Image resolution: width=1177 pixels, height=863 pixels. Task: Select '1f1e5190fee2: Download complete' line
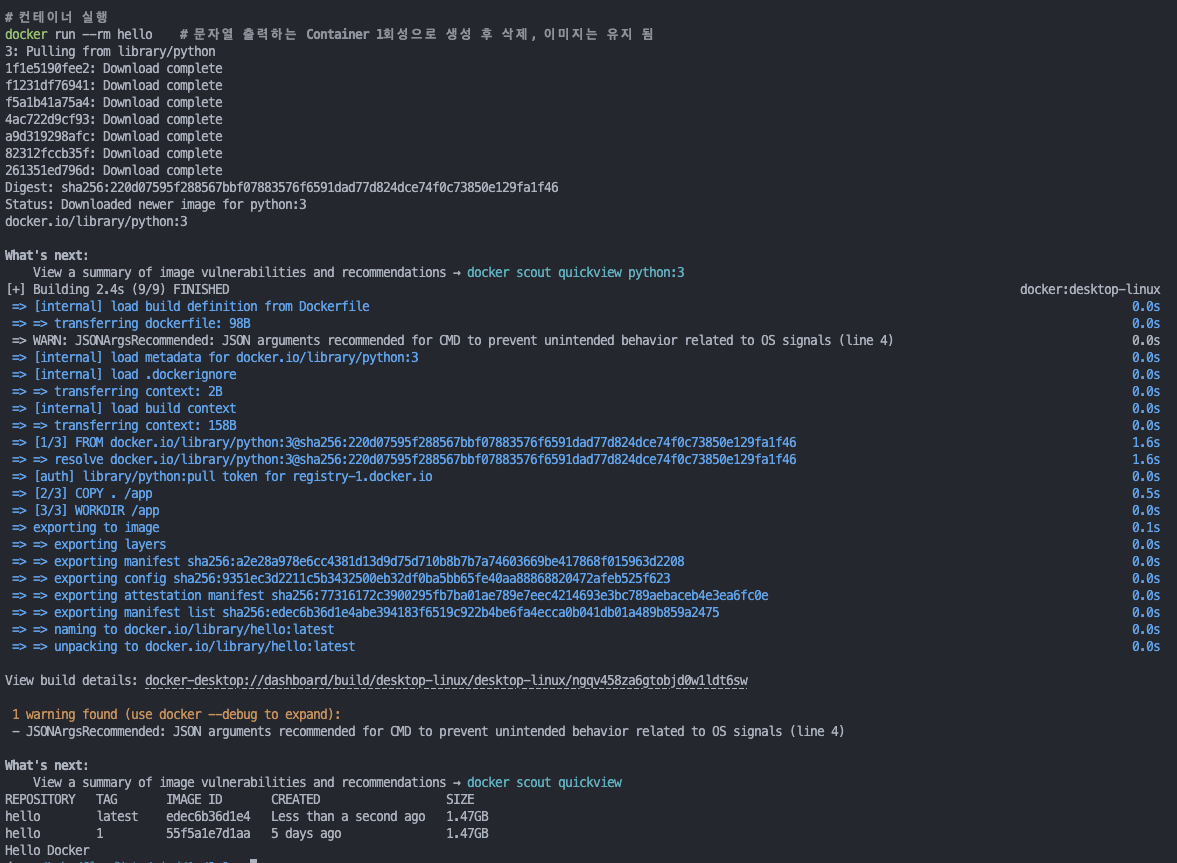click(x=113, y=68)
